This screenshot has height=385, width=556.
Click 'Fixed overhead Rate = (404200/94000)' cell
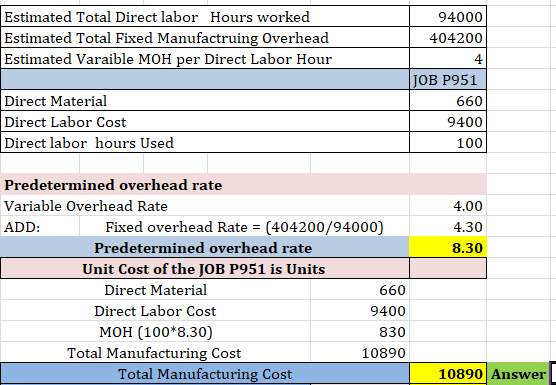tap(244, 227)
